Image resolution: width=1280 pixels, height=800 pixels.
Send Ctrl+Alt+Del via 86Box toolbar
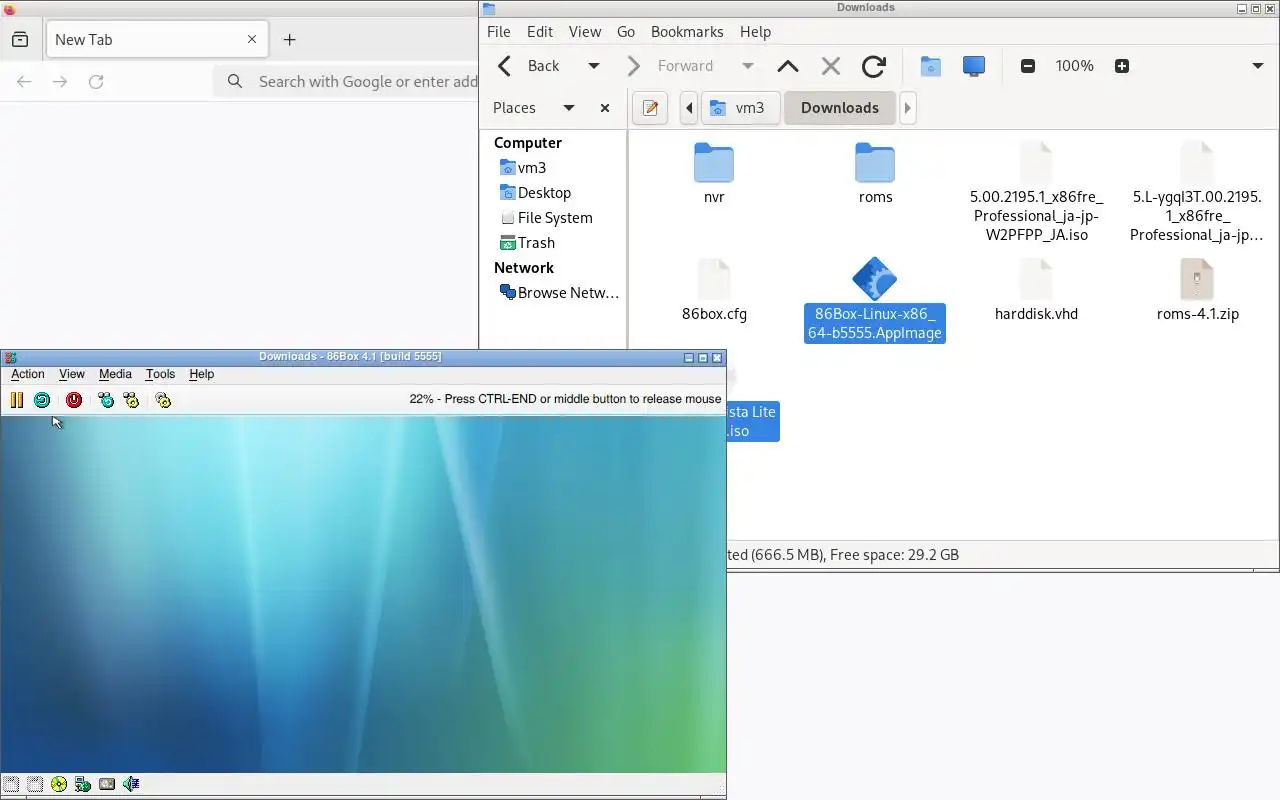pos(106,400)
